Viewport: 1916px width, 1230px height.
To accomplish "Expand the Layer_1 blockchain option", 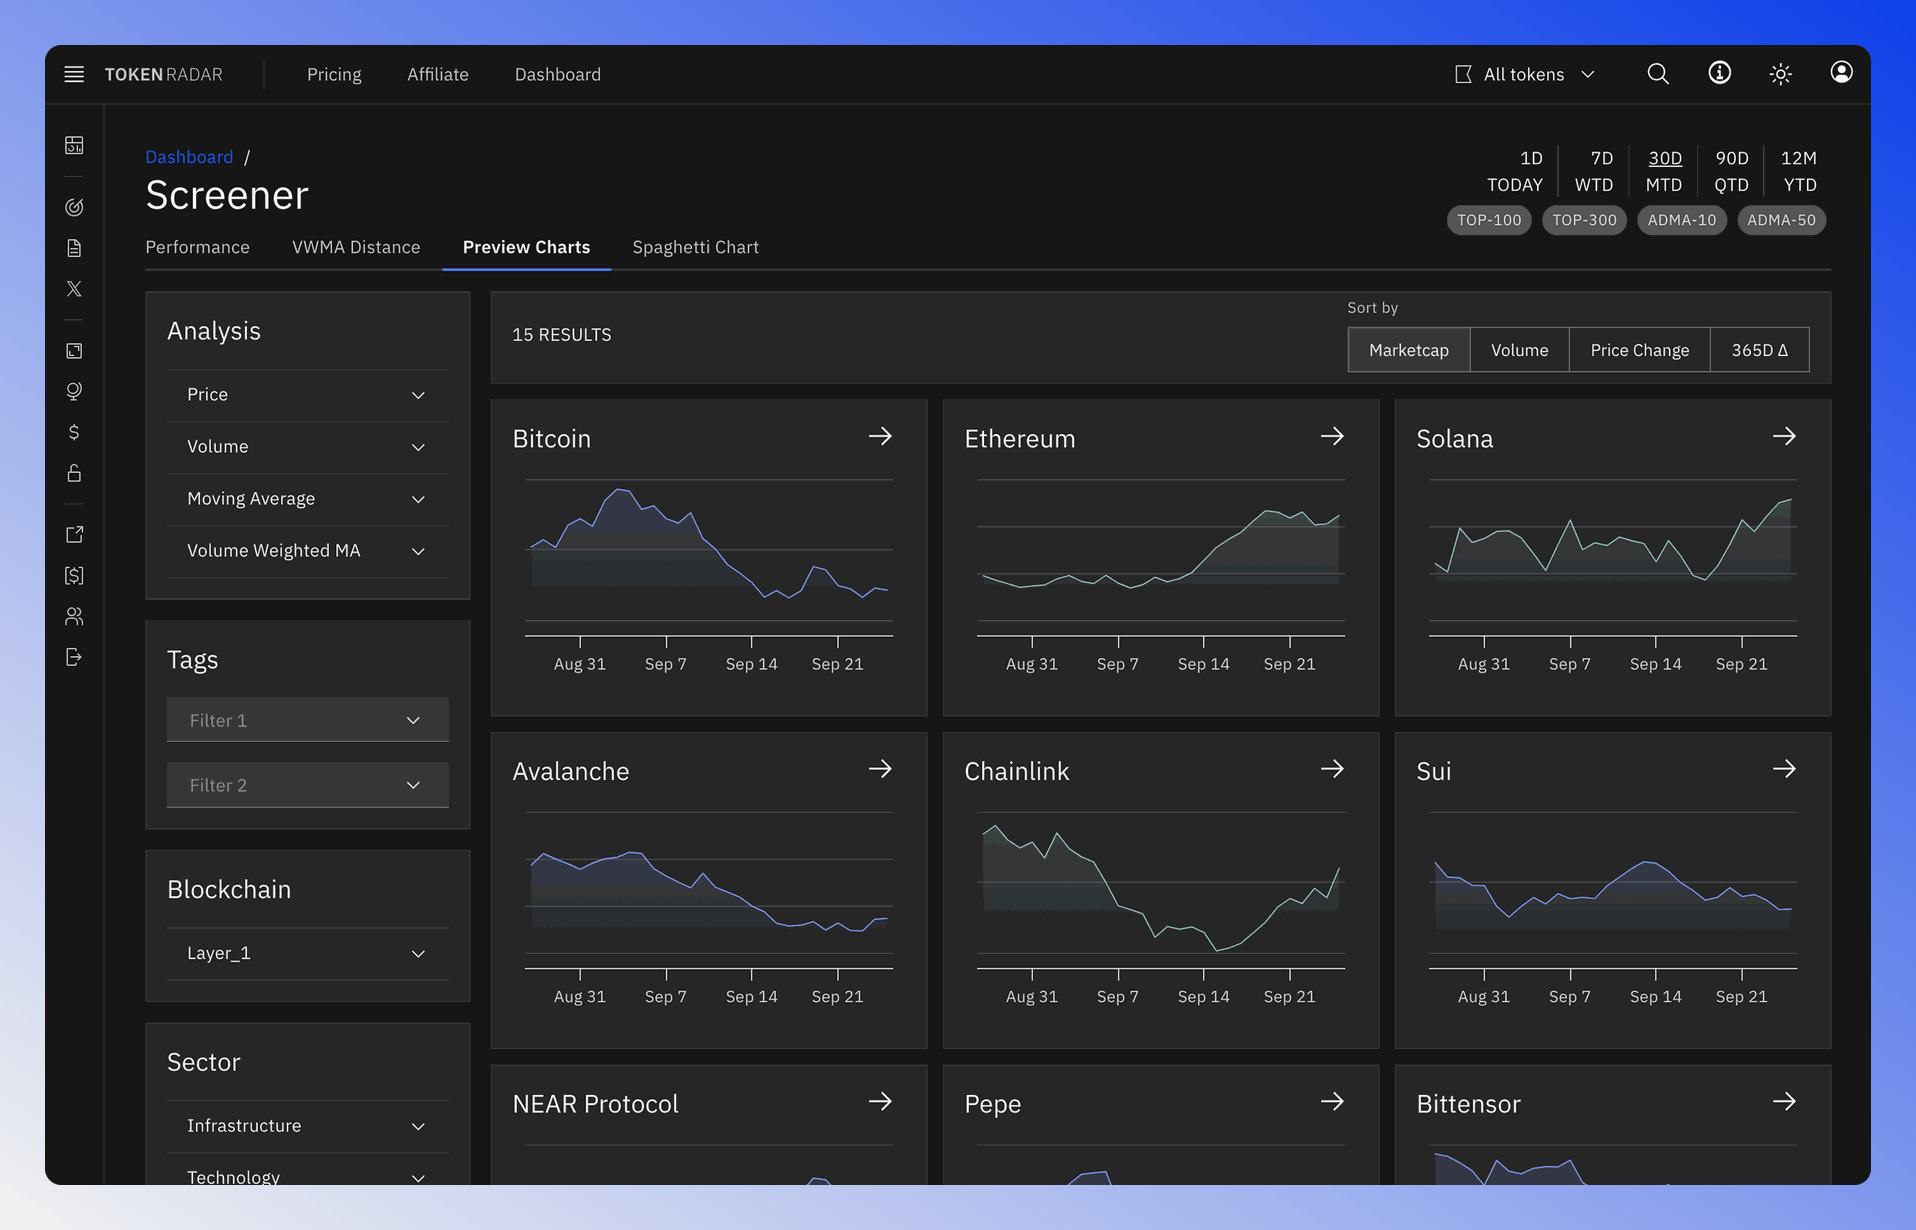I will click(307, 954).
